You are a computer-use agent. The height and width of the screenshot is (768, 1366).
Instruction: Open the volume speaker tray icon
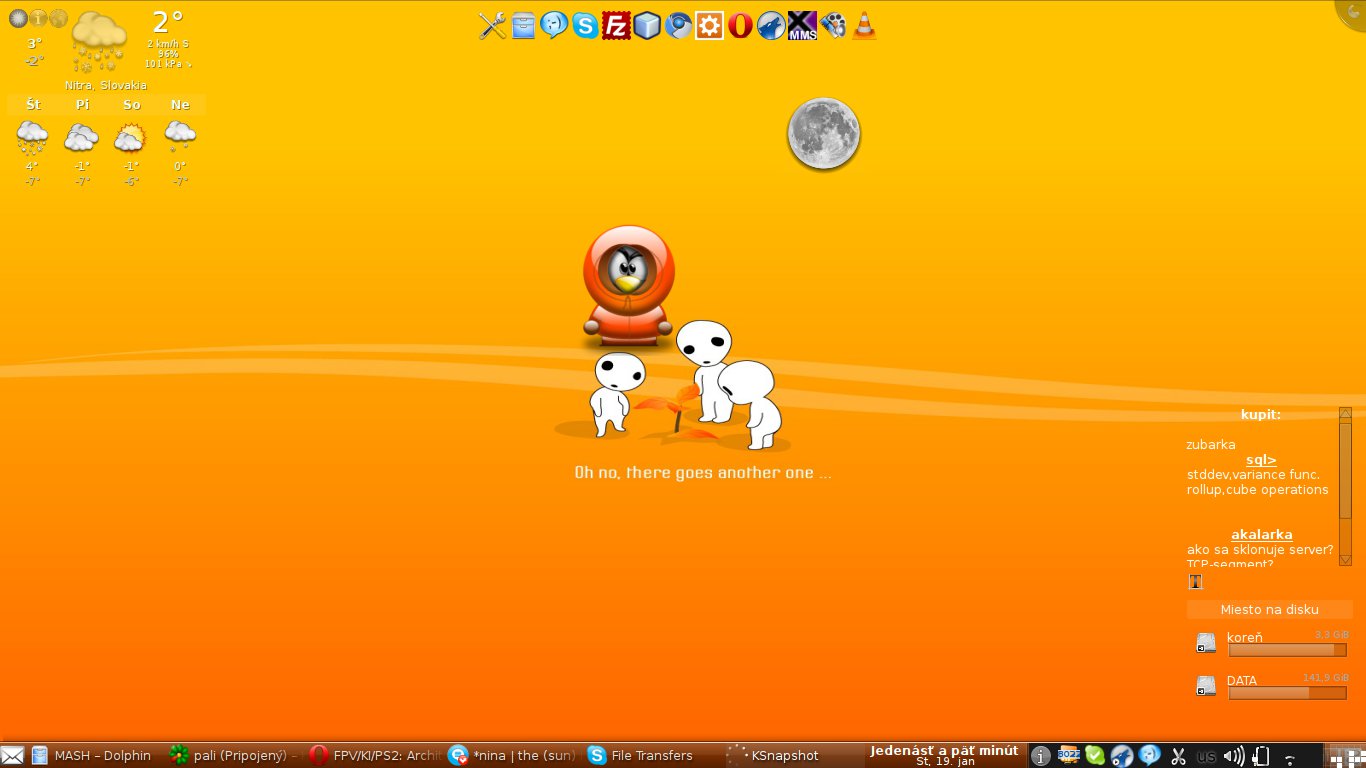click(x=1234, y=756)
